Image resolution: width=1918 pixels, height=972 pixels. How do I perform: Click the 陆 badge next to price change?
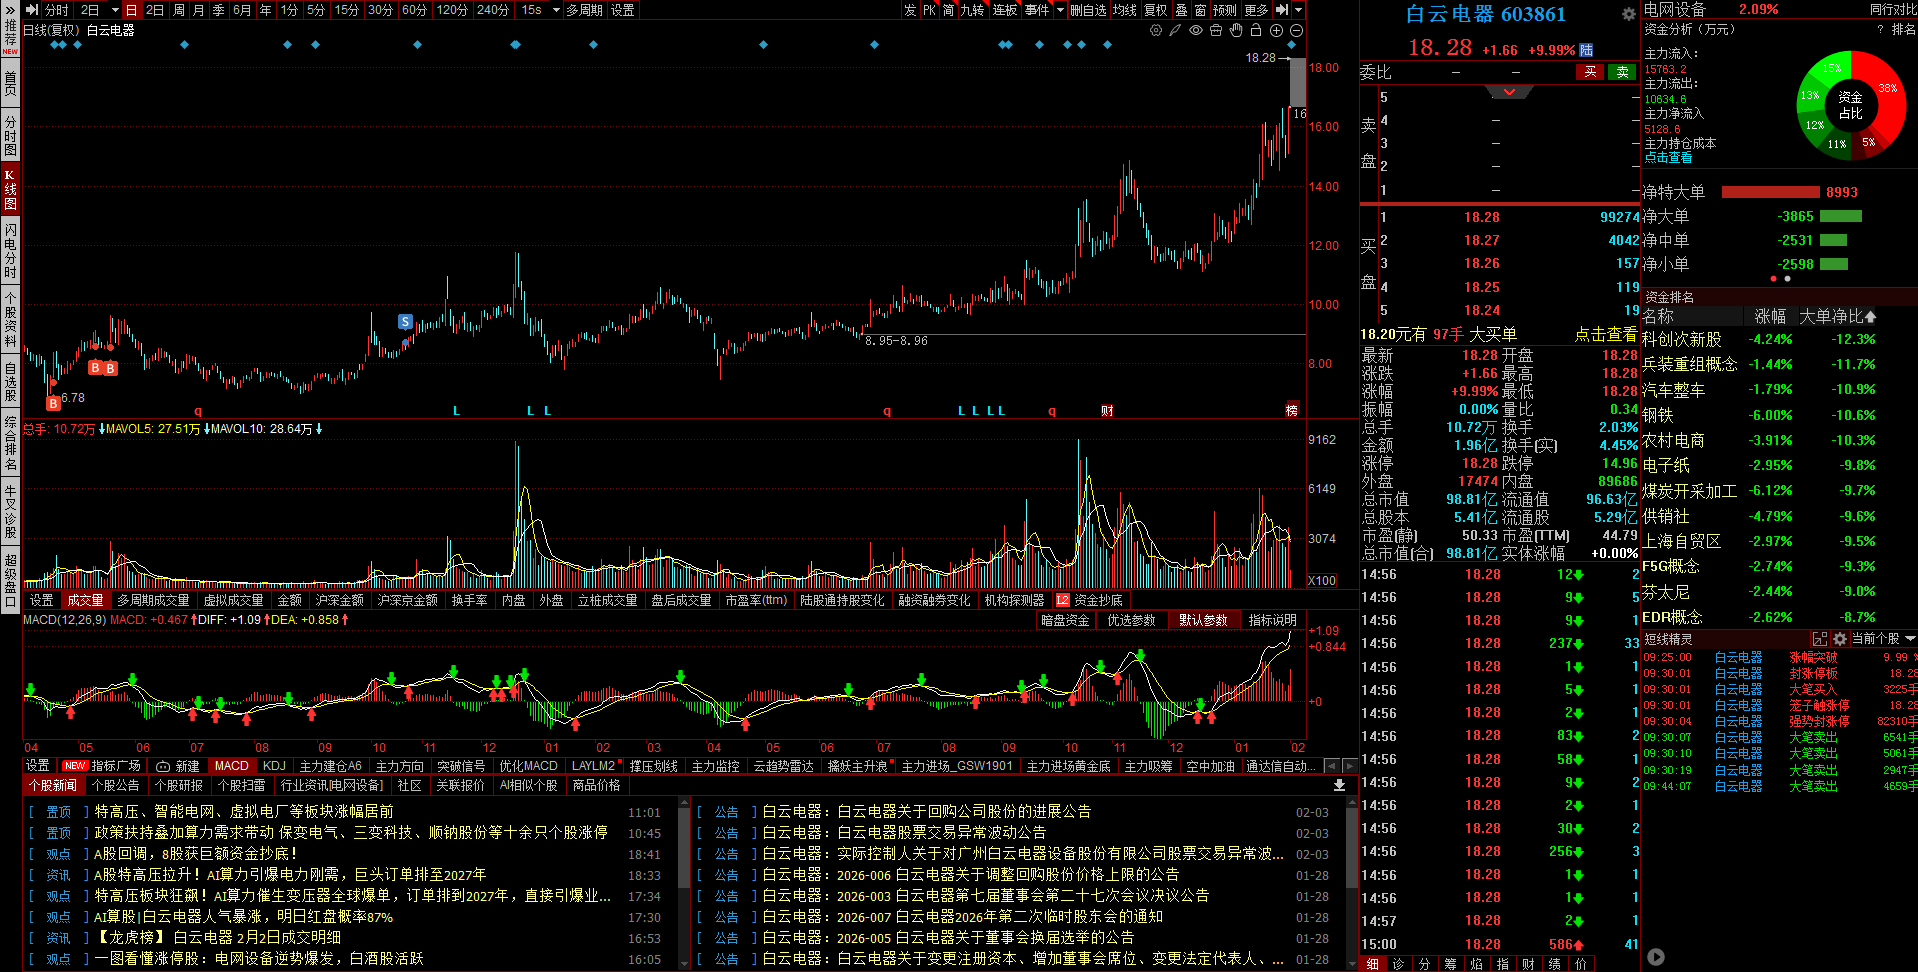click(1586, 50)
